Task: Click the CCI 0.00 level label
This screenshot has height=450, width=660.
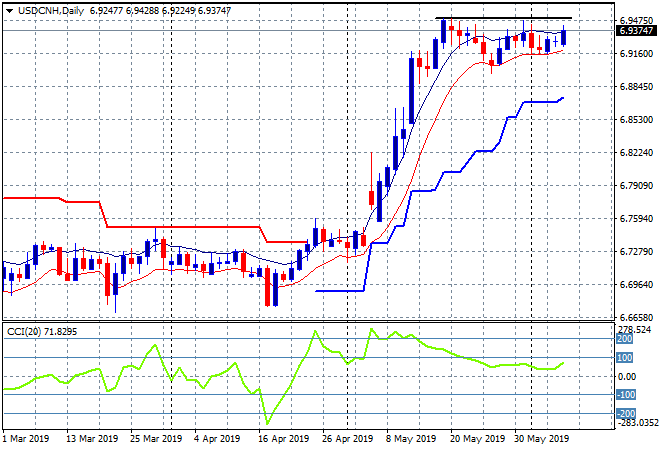Action: coord(627,377)
